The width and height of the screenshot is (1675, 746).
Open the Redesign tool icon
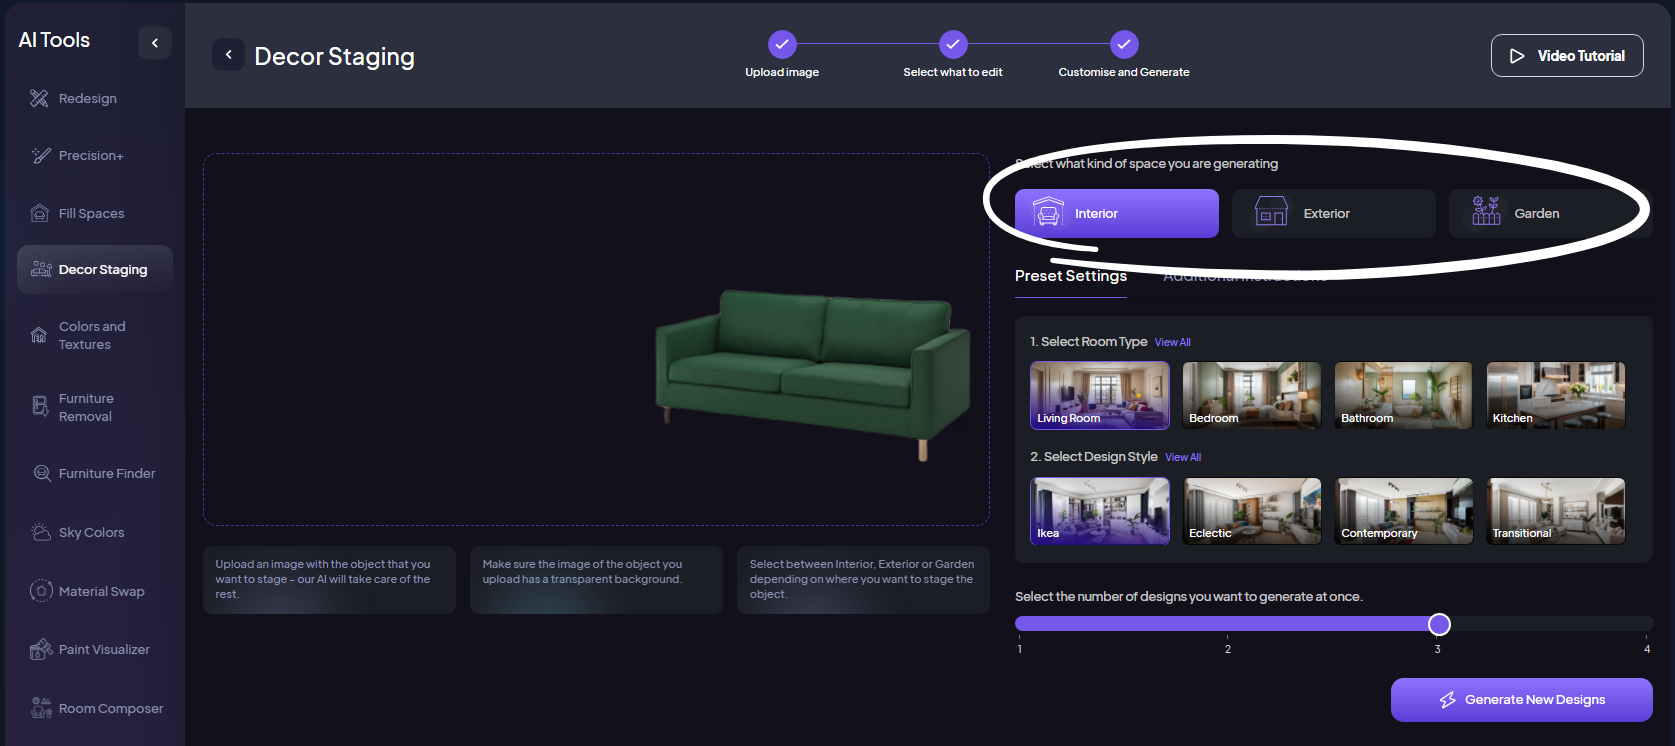[39, 98]
